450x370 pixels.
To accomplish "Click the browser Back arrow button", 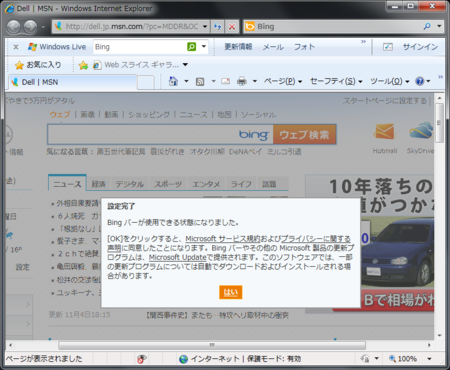I will point(14,27).
